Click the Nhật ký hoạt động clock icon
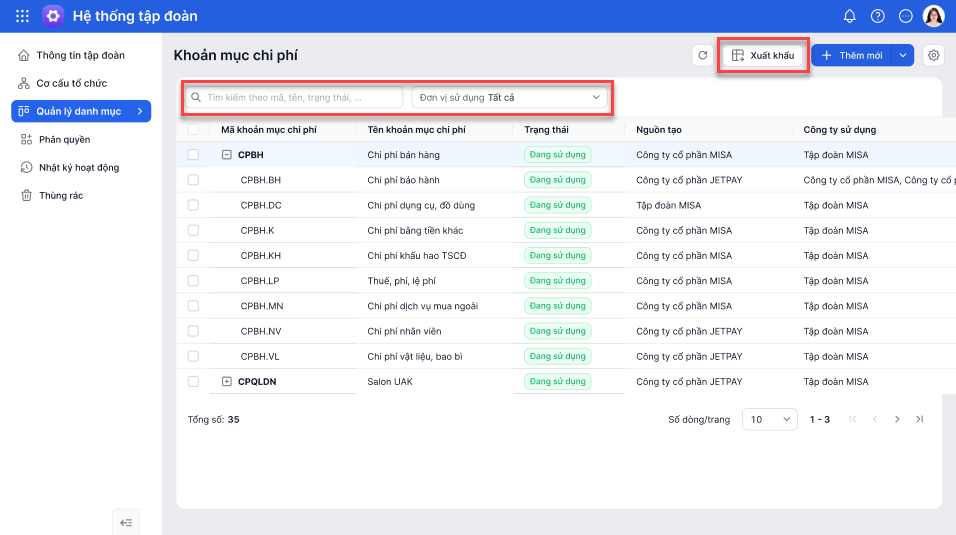Screen dimensions: 956x535 coord(26,167)
